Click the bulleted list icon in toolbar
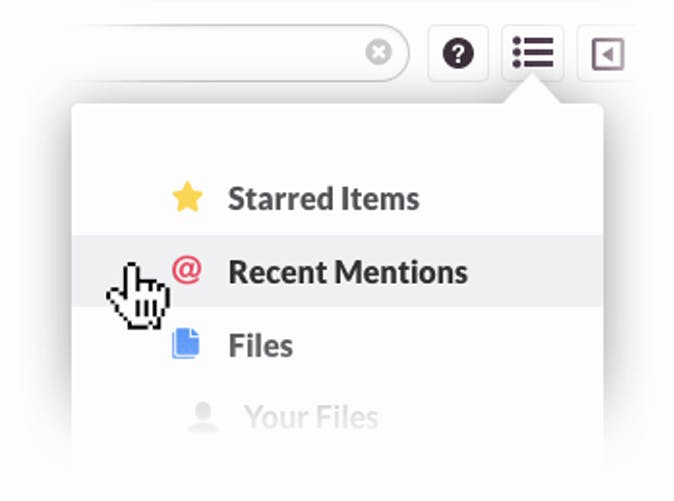Image resolution: width=674 pixels, height=501 pixels. (533, 52)
